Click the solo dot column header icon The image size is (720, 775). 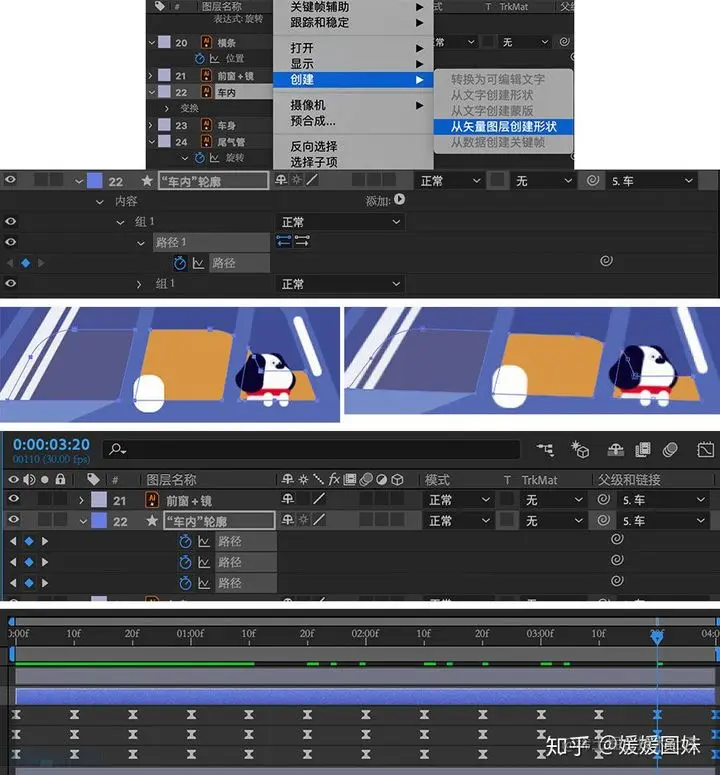(45, 479)
